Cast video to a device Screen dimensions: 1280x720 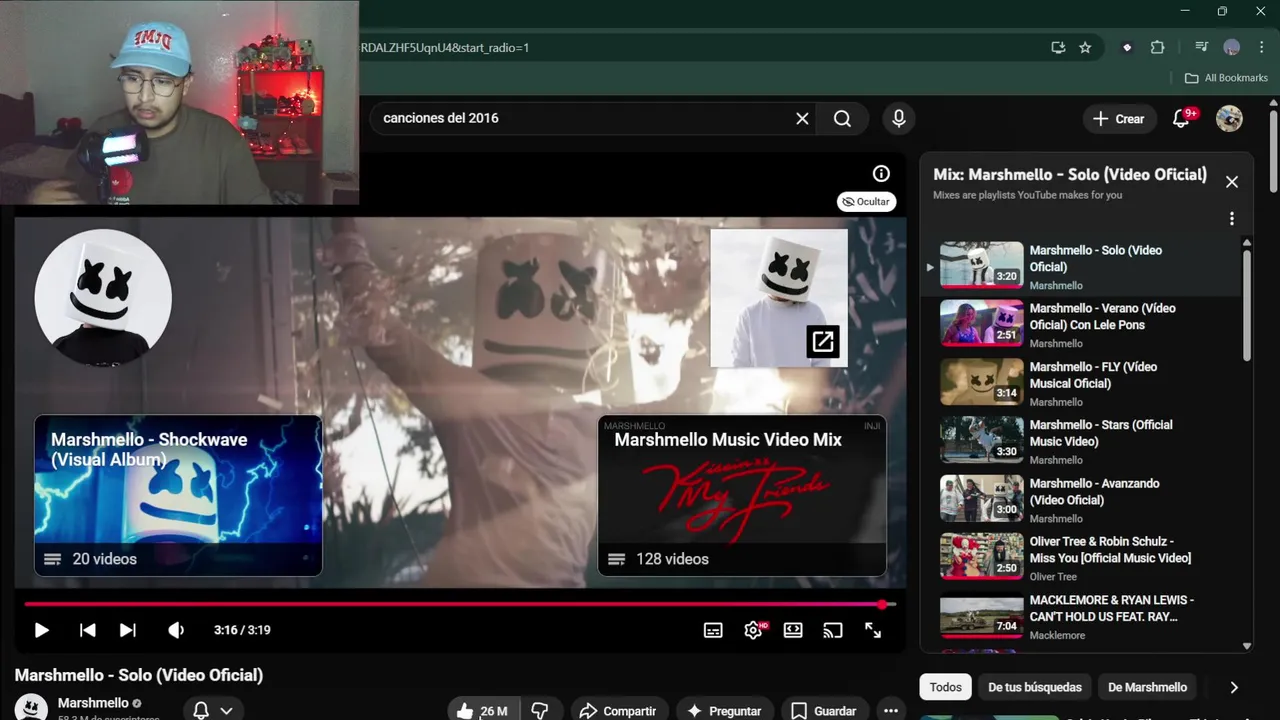[x=833, y=630]
